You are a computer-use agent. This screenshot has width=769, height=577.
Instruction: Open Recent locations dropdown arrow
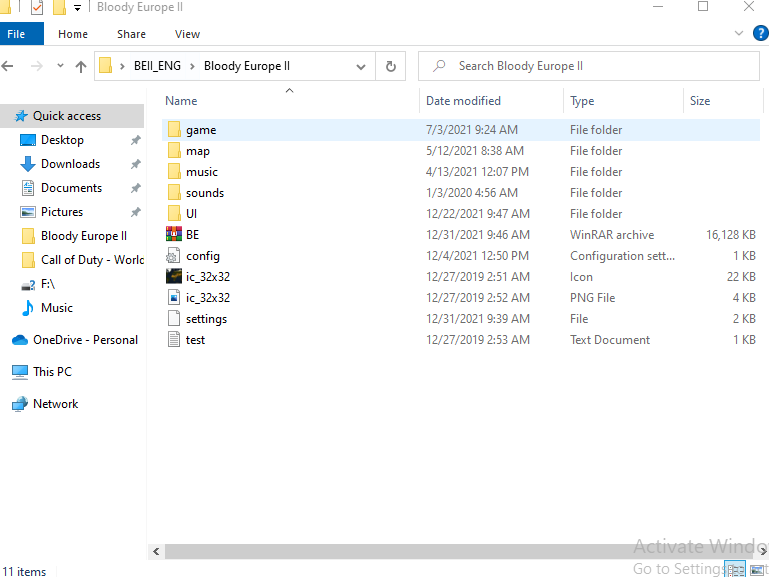(x=60, y=66)
